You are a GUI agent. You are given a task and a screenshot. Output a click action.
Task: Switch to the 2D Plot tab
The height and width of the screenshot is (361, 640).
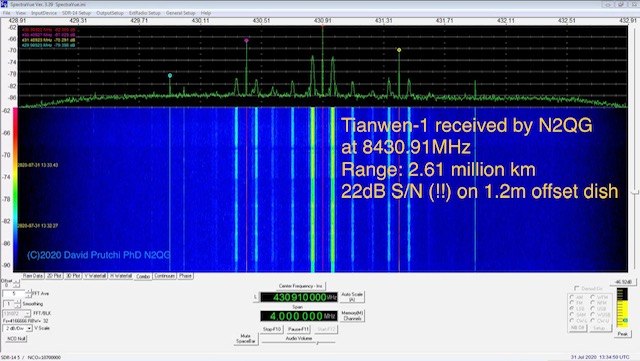coord(54,276)
